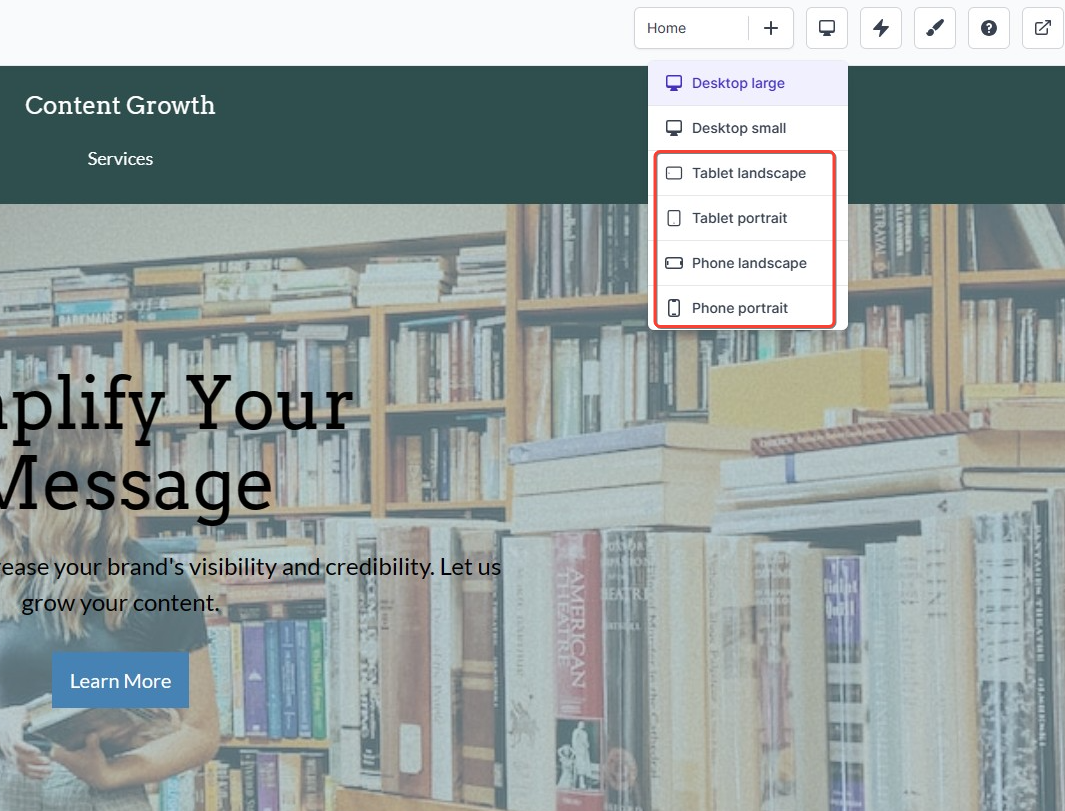Select the 'grow your content.' subtitle line
The width and height of the screenshot is (1065, 811).
coord(120,603)
